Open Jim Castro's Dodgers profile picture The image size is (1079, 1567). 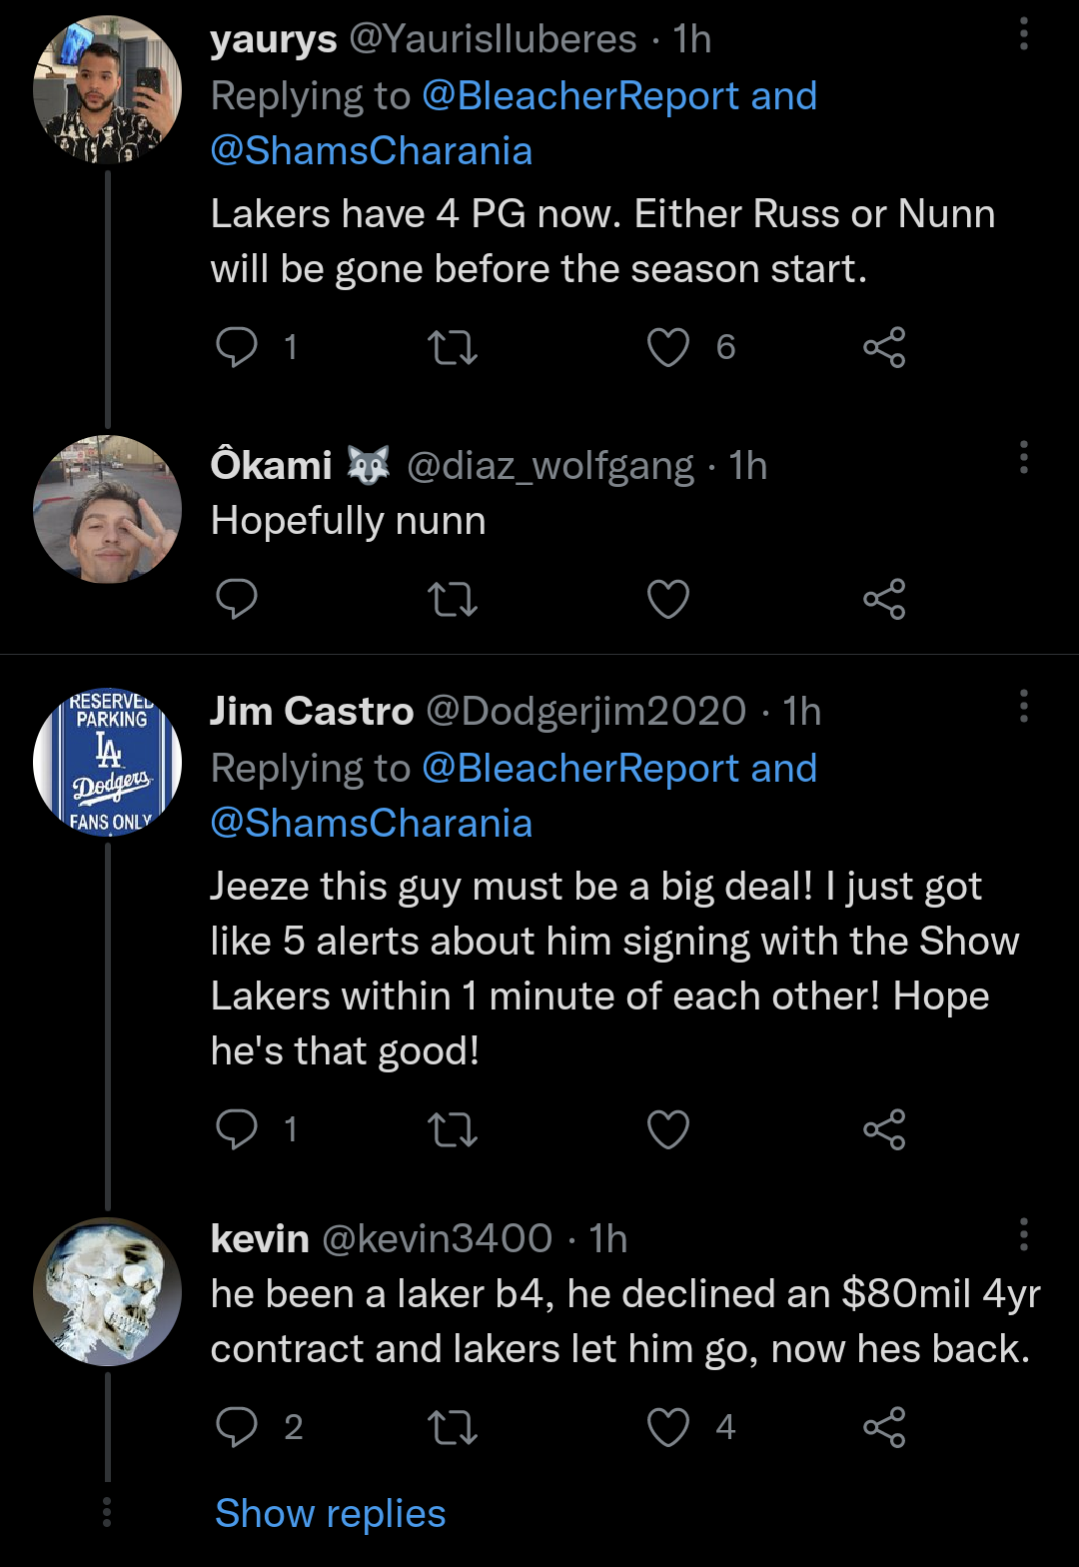click(108, 762)
